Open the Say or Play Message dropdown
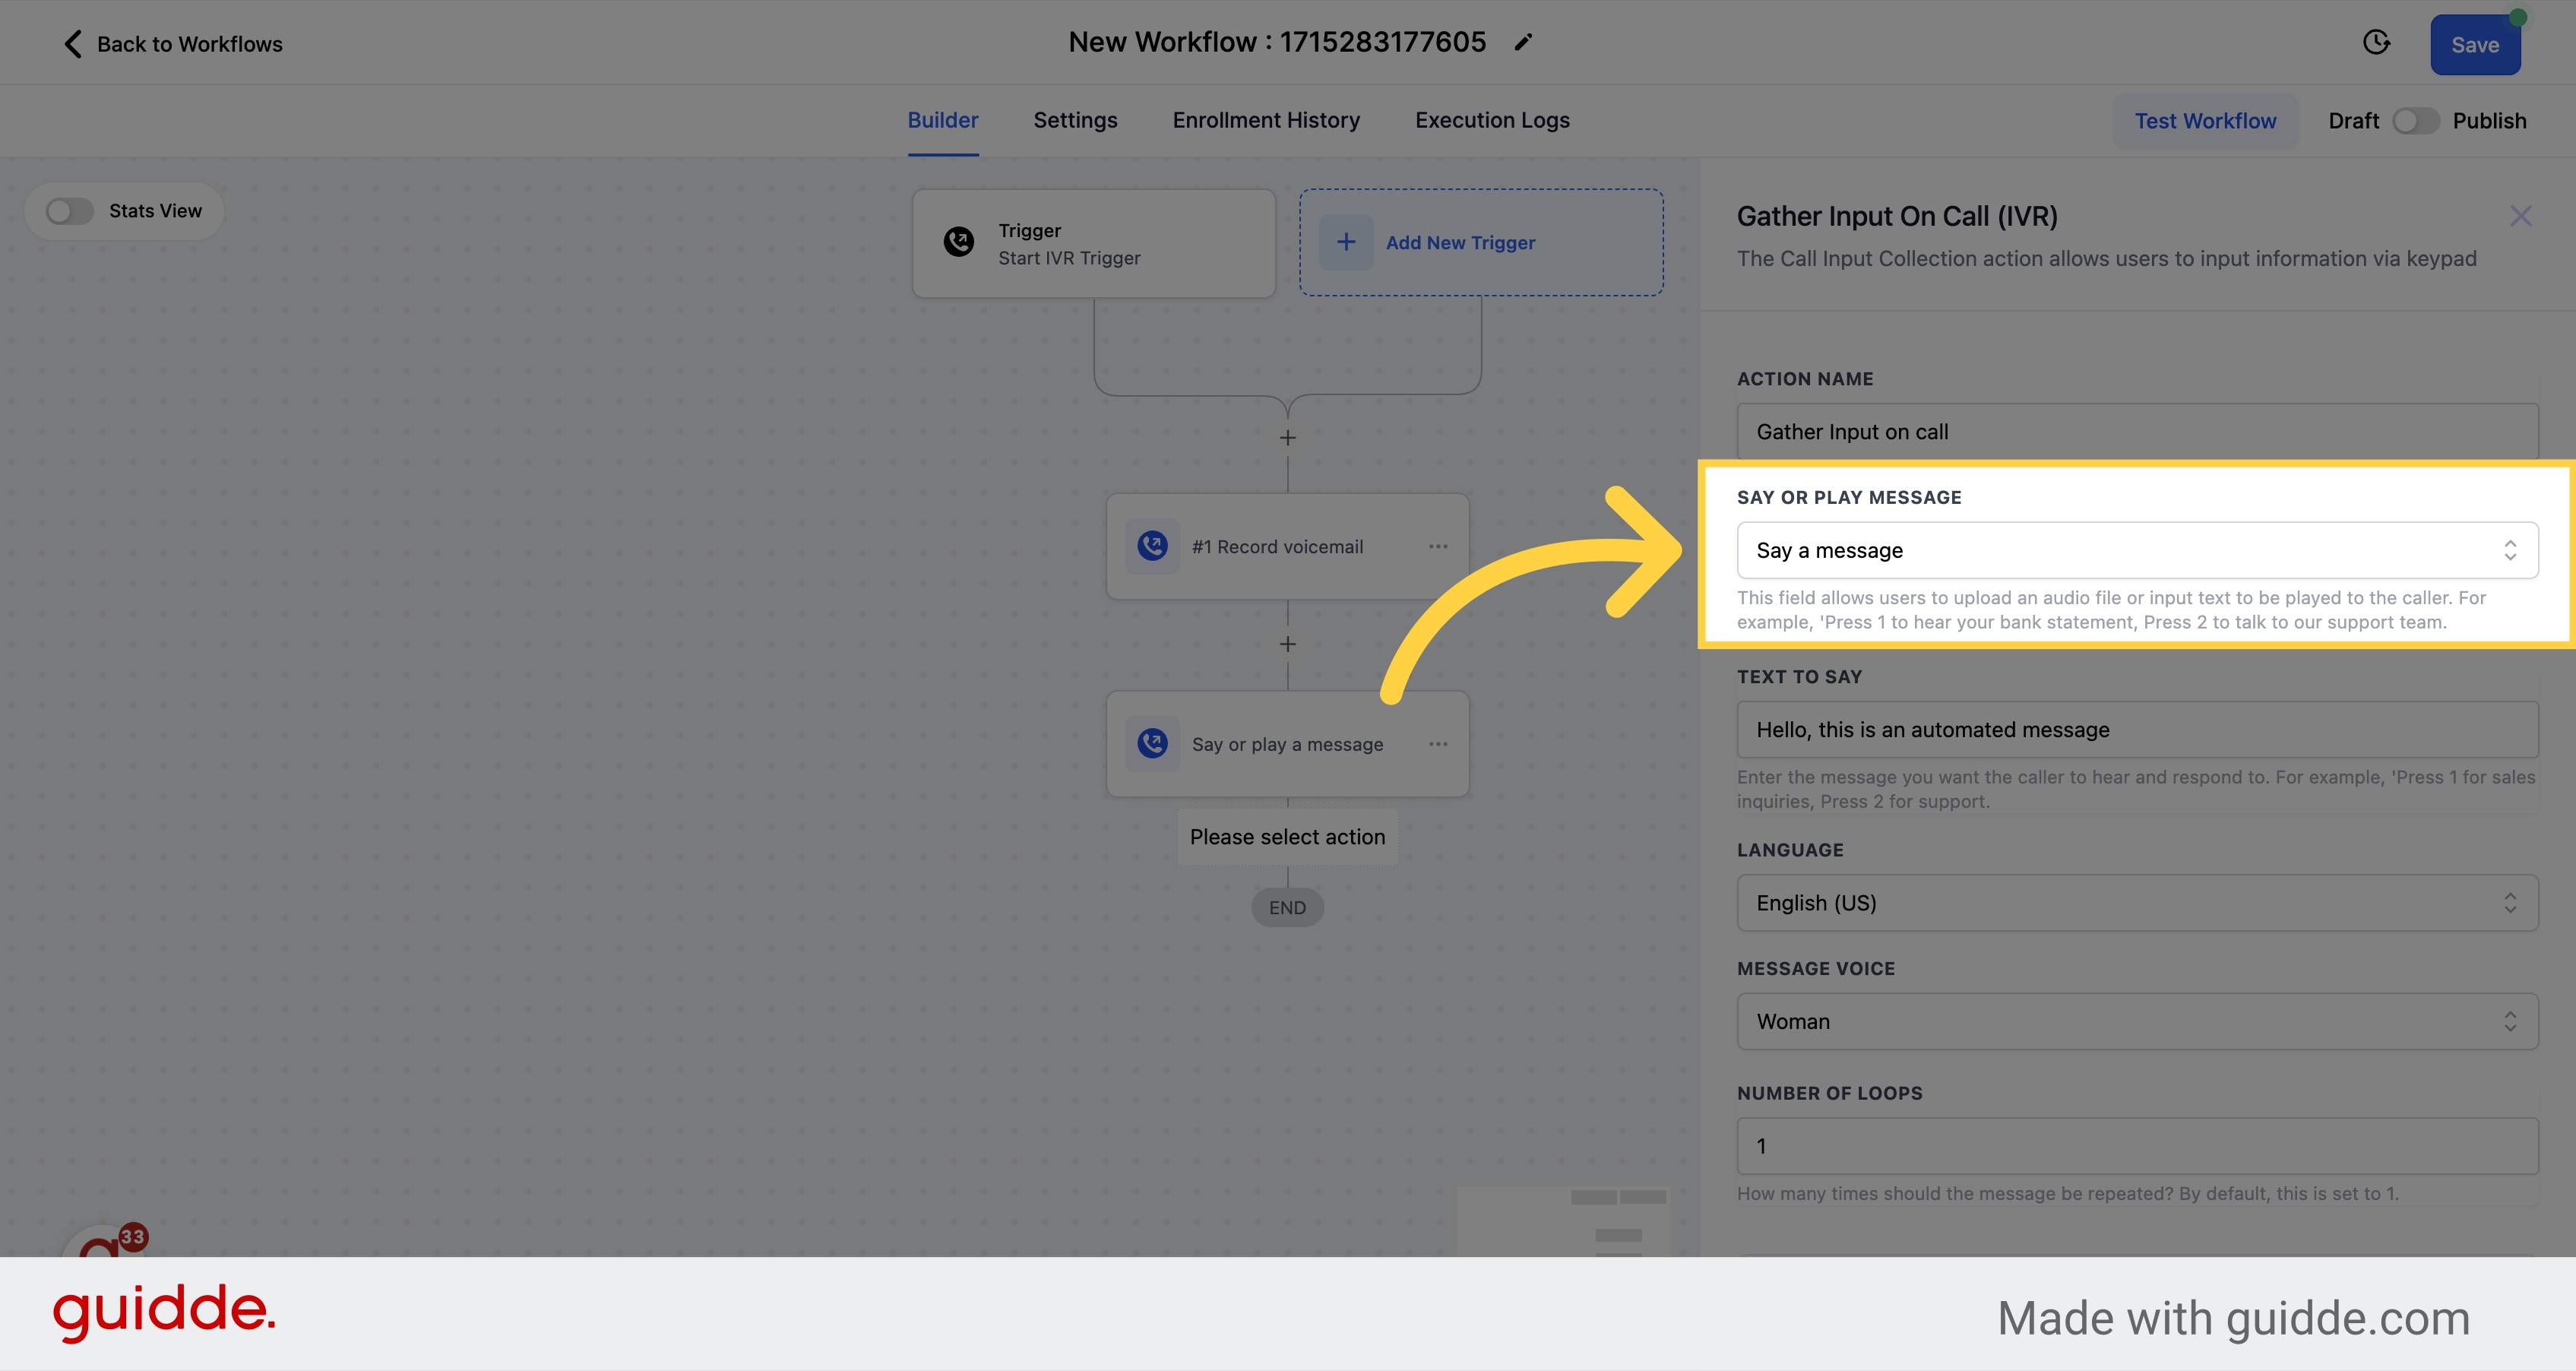2576x1371 pixels. pos(2137,550)
